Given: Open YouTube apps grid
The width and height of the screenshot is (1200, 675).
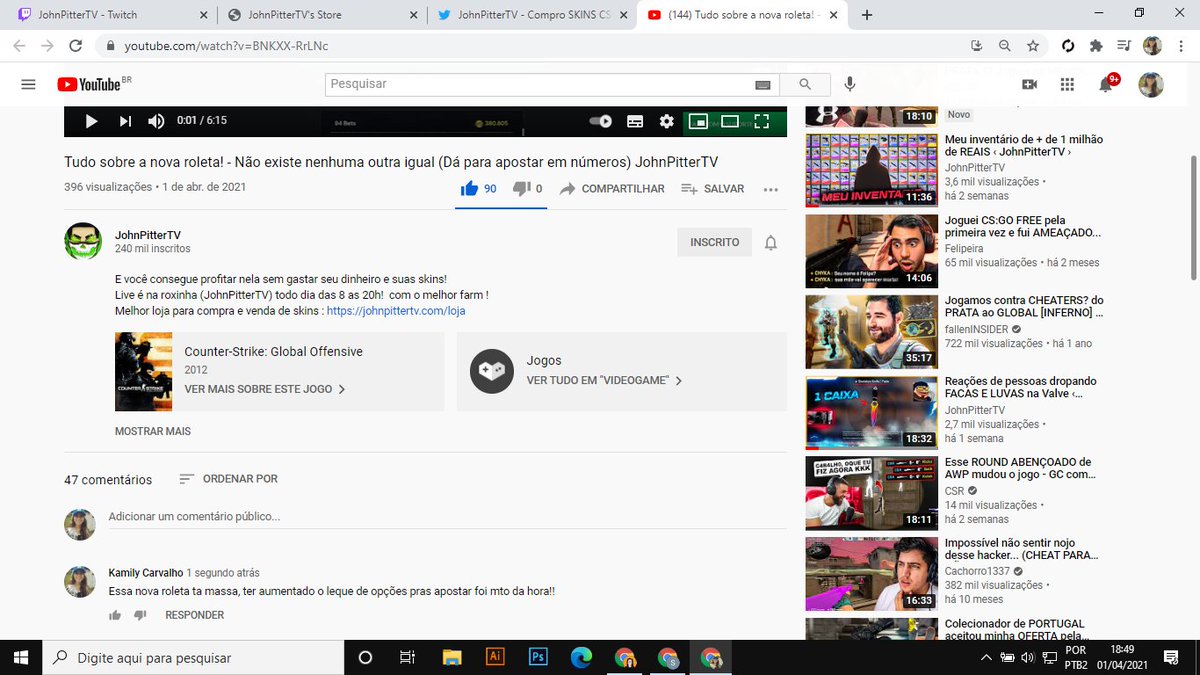Looking at the screenshot, I should pos(1067,85).
